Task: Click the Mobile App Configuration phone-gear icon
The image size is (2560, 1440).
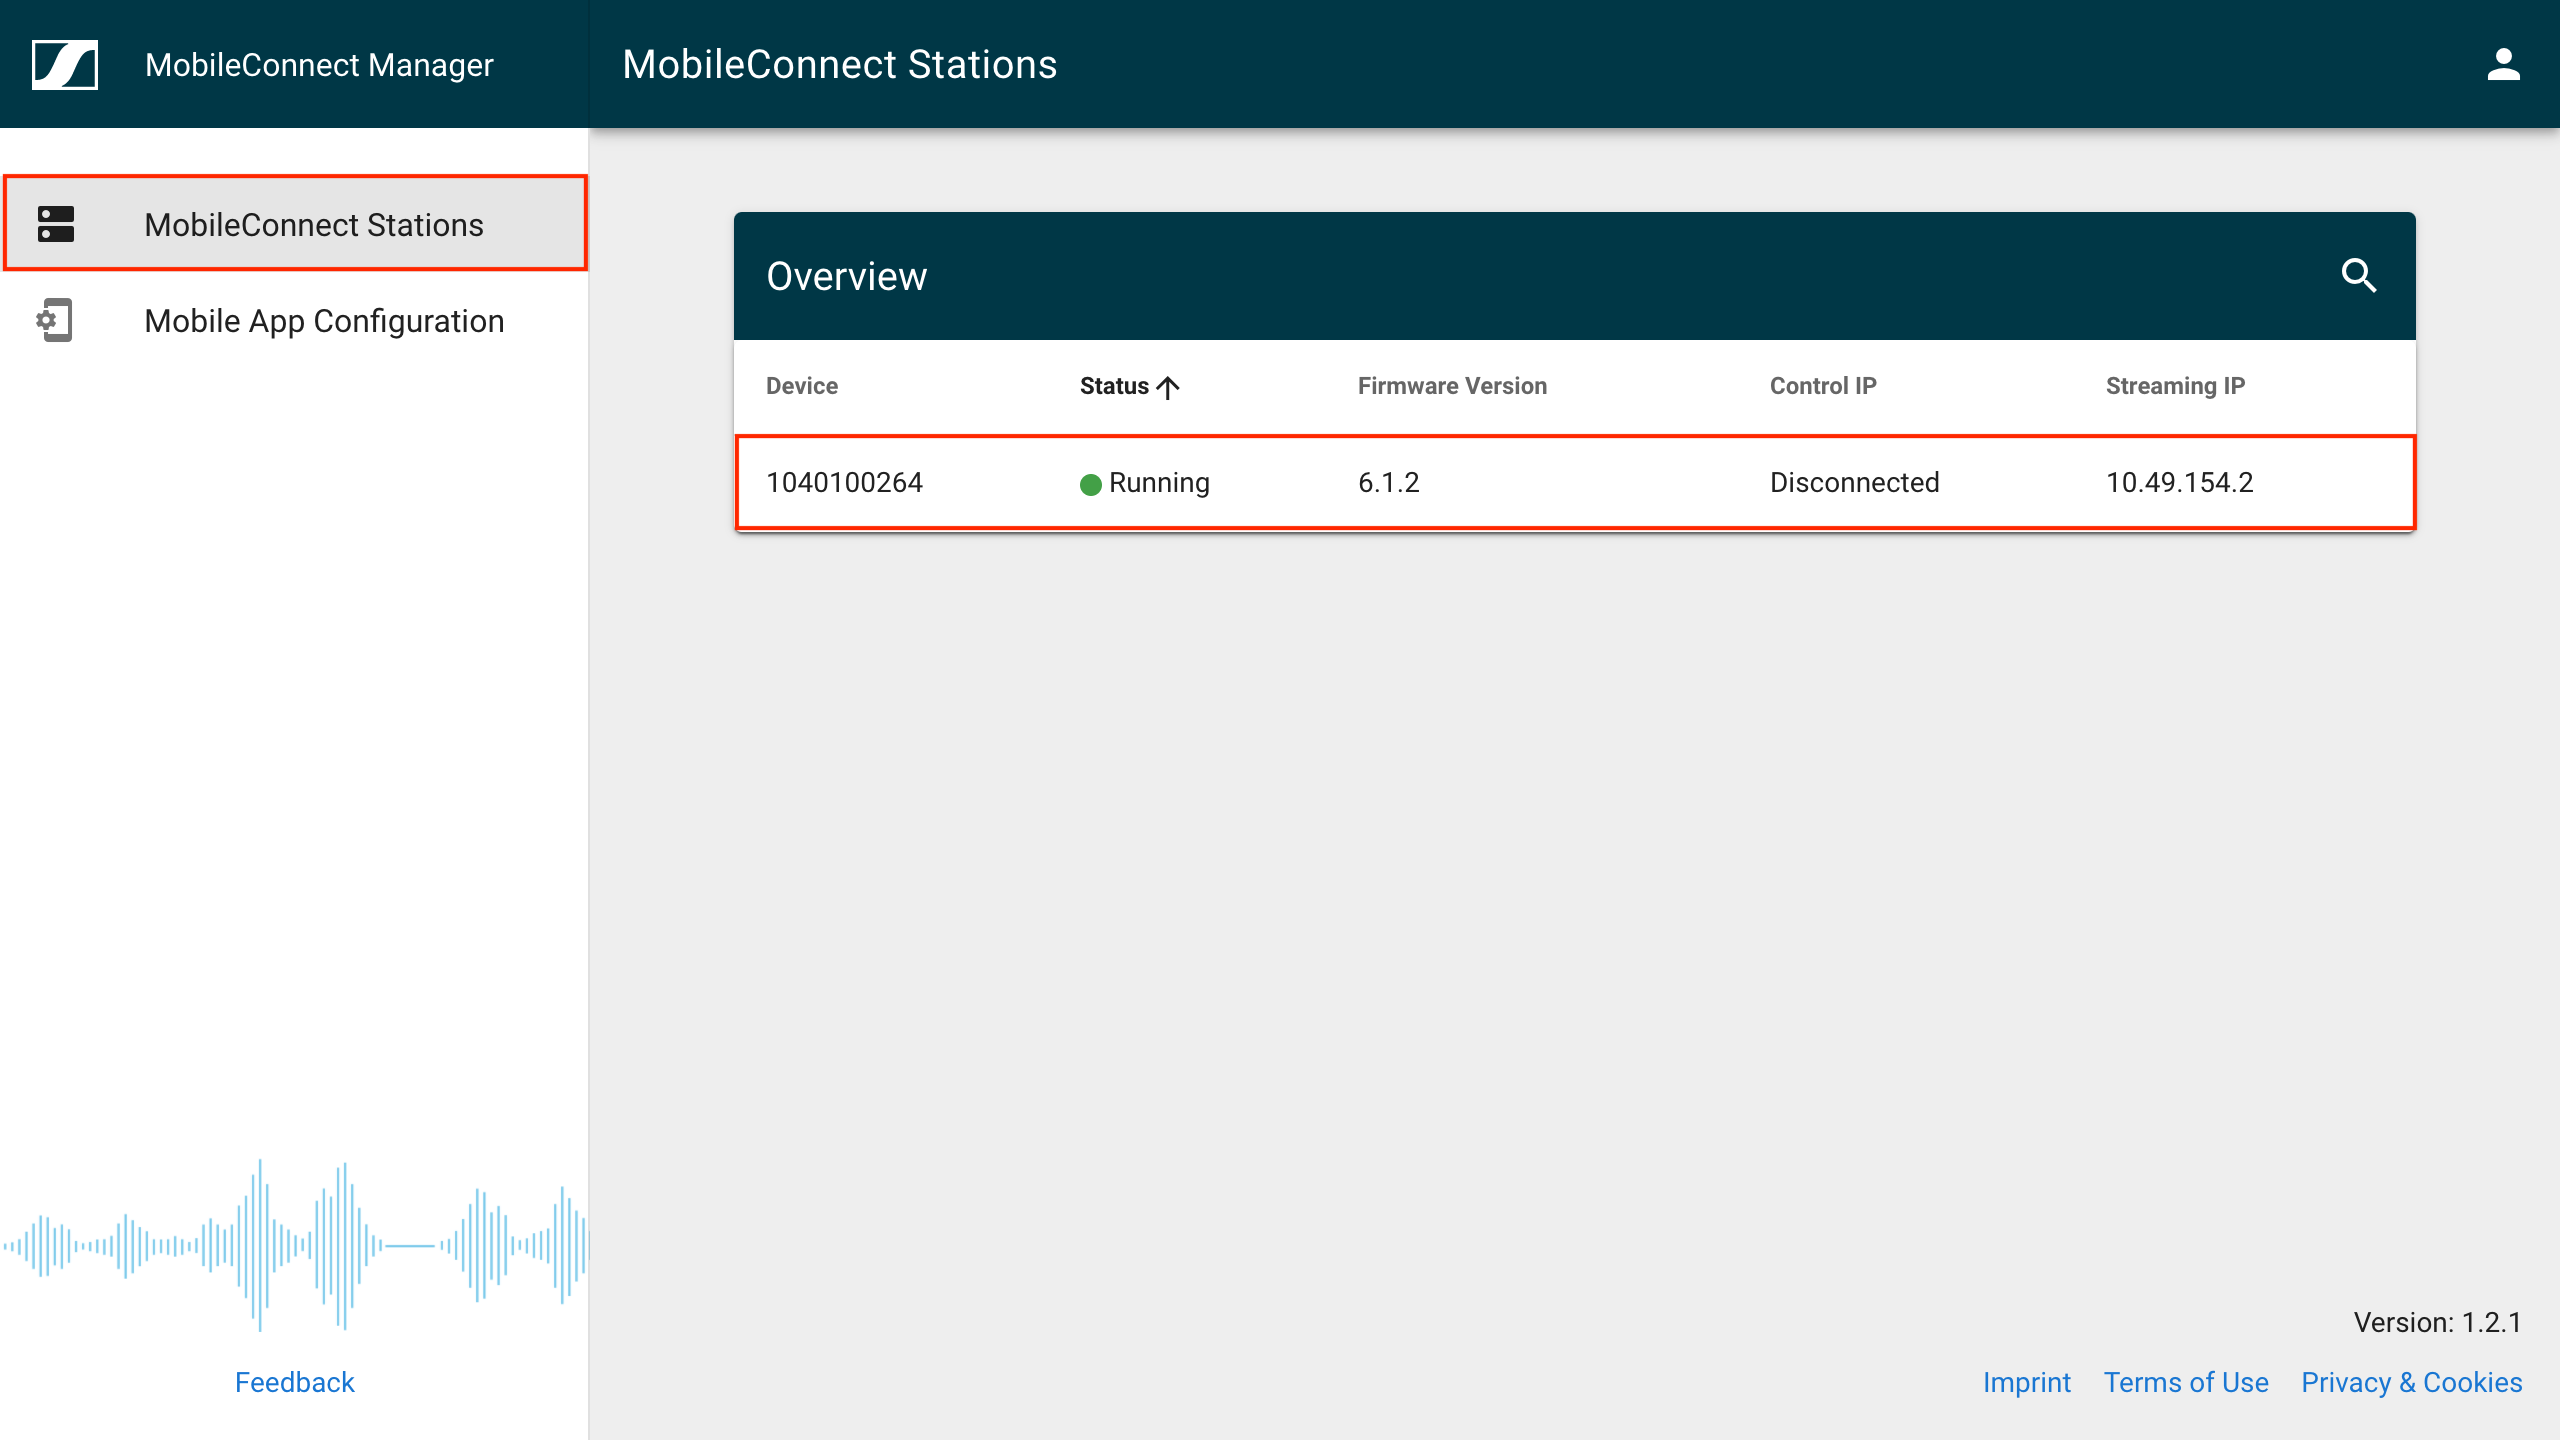Action: [55, 320]
